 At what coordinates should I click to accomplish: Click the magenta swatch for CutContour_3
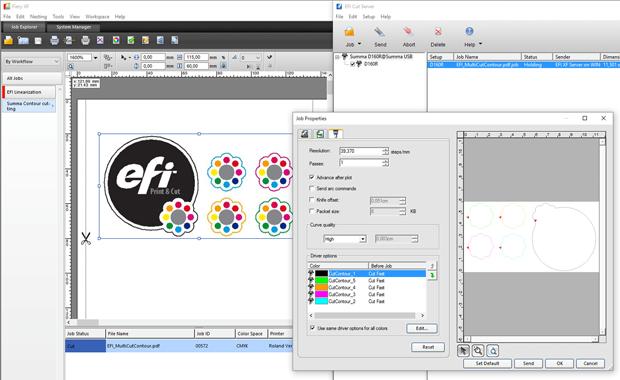click(x=321, y=294)
